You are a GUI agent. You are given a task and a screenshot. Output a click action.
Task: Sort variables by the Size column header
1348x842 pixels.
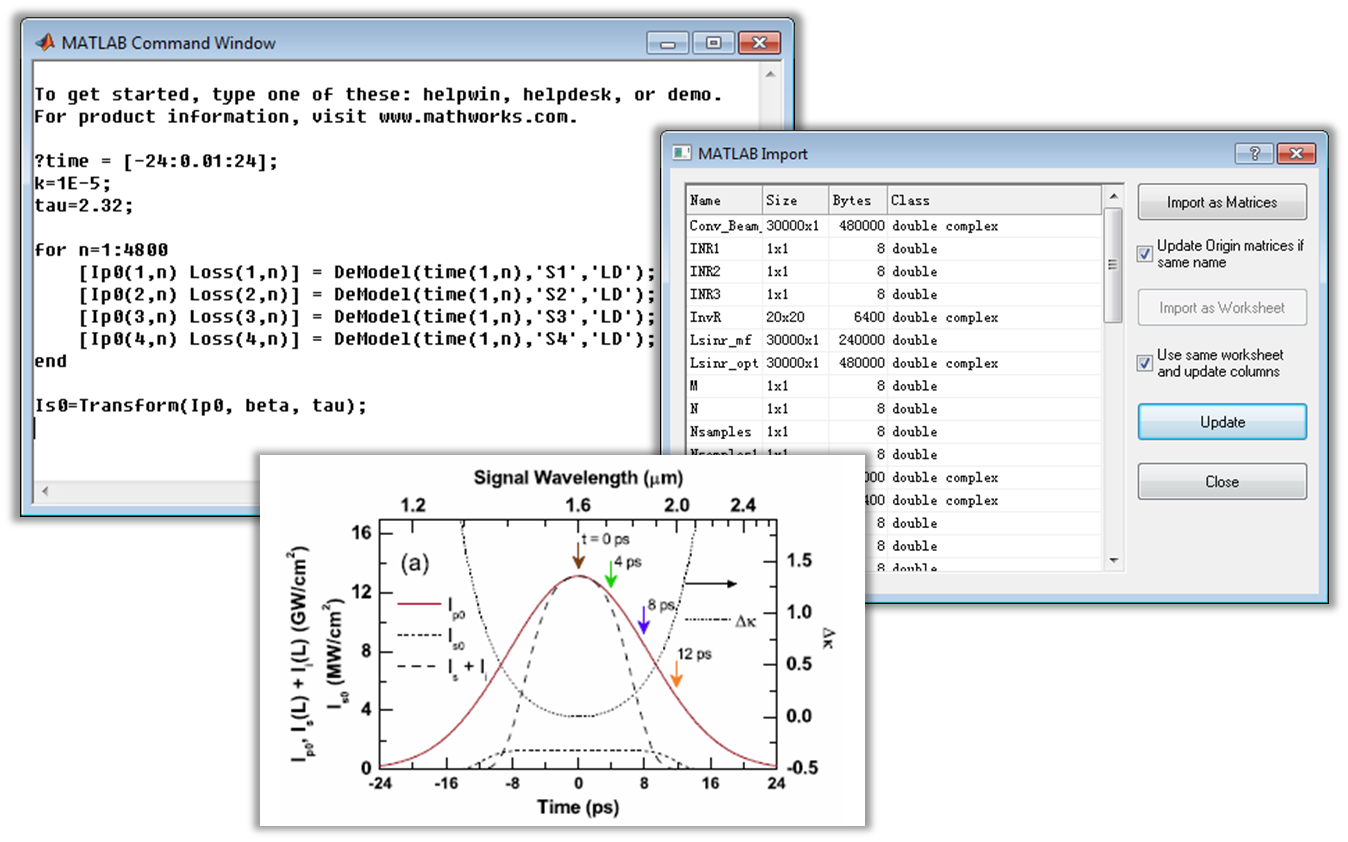[795, 200]
